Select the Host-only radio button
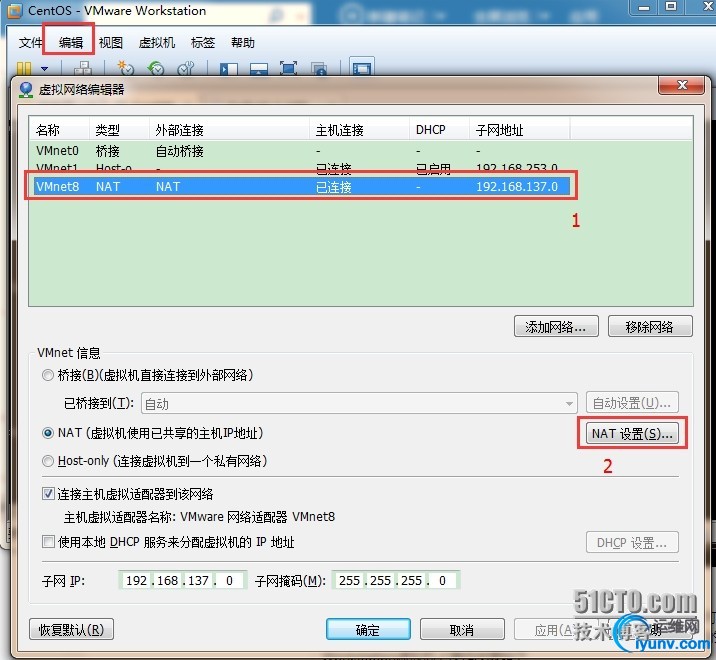The width and height of the screenshot is (716, 660). click(x=47, y=461)
